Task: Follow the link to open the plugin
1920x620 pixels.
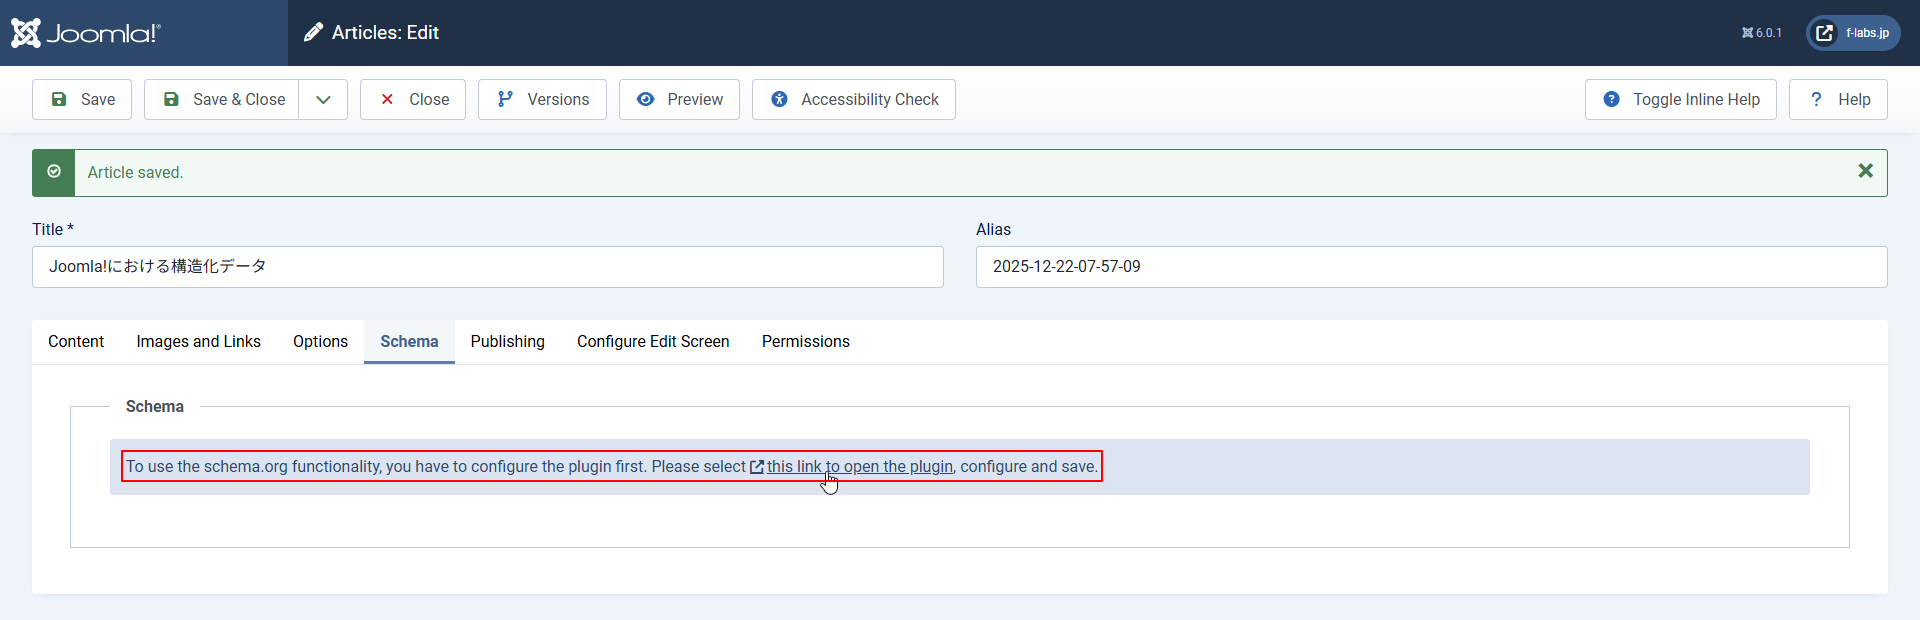Action: pyautogui.click(x=858, y=467)
